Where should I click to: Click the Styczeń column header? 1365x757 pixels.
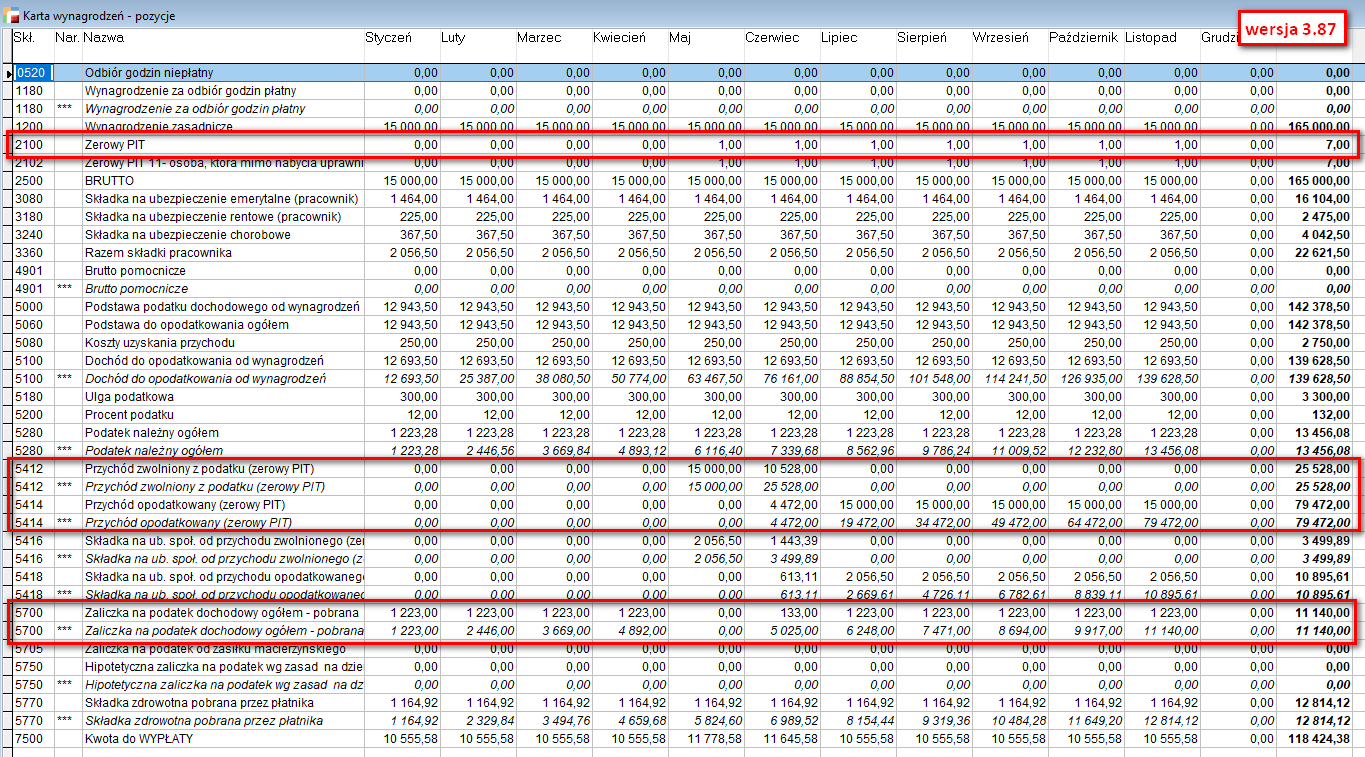(388, 38)
